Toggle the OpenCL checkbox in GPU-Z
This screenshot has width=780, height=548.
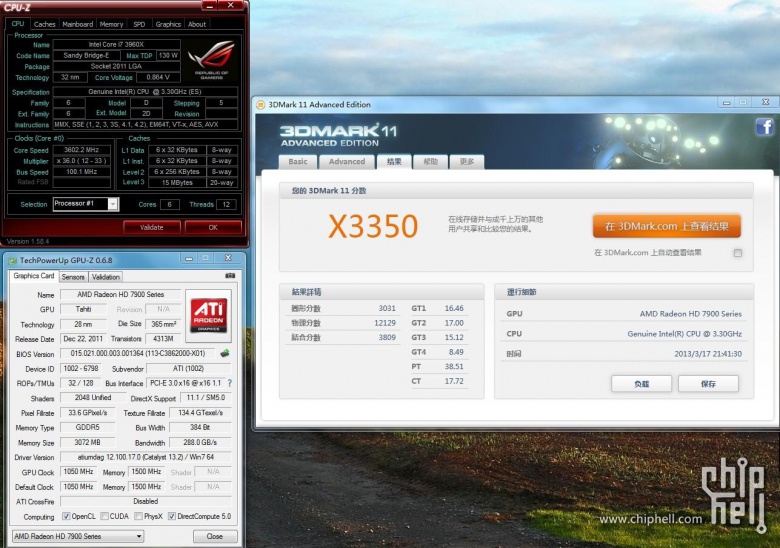click(x=66, y=516)
